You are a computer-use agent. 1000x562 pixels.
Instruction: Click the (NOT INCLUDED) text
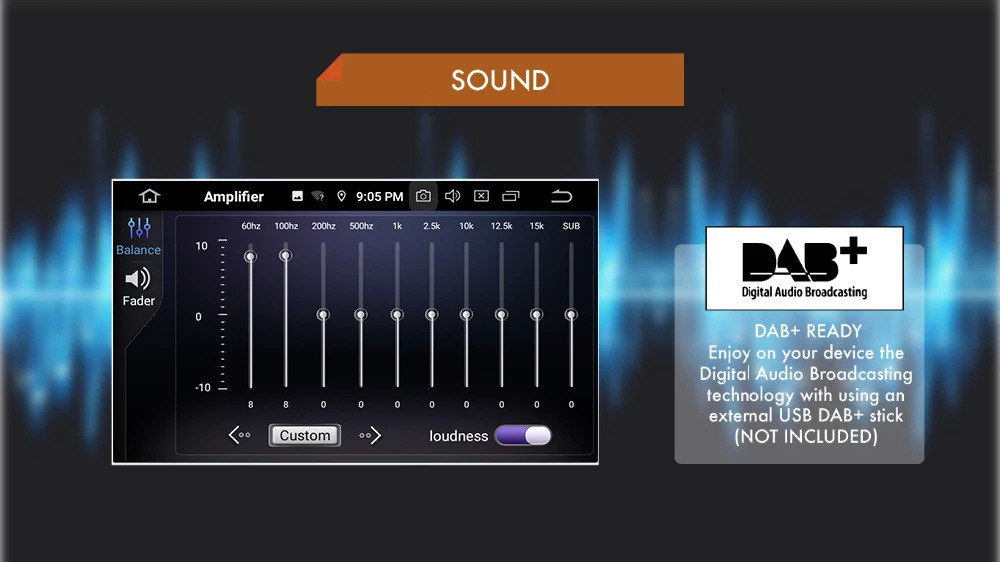point(806,436)
